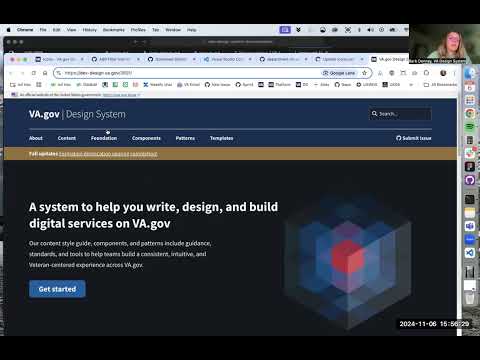Switch to the Visual Studio Code tab
This screenshot has width=480, height=360.
(227, 59)
